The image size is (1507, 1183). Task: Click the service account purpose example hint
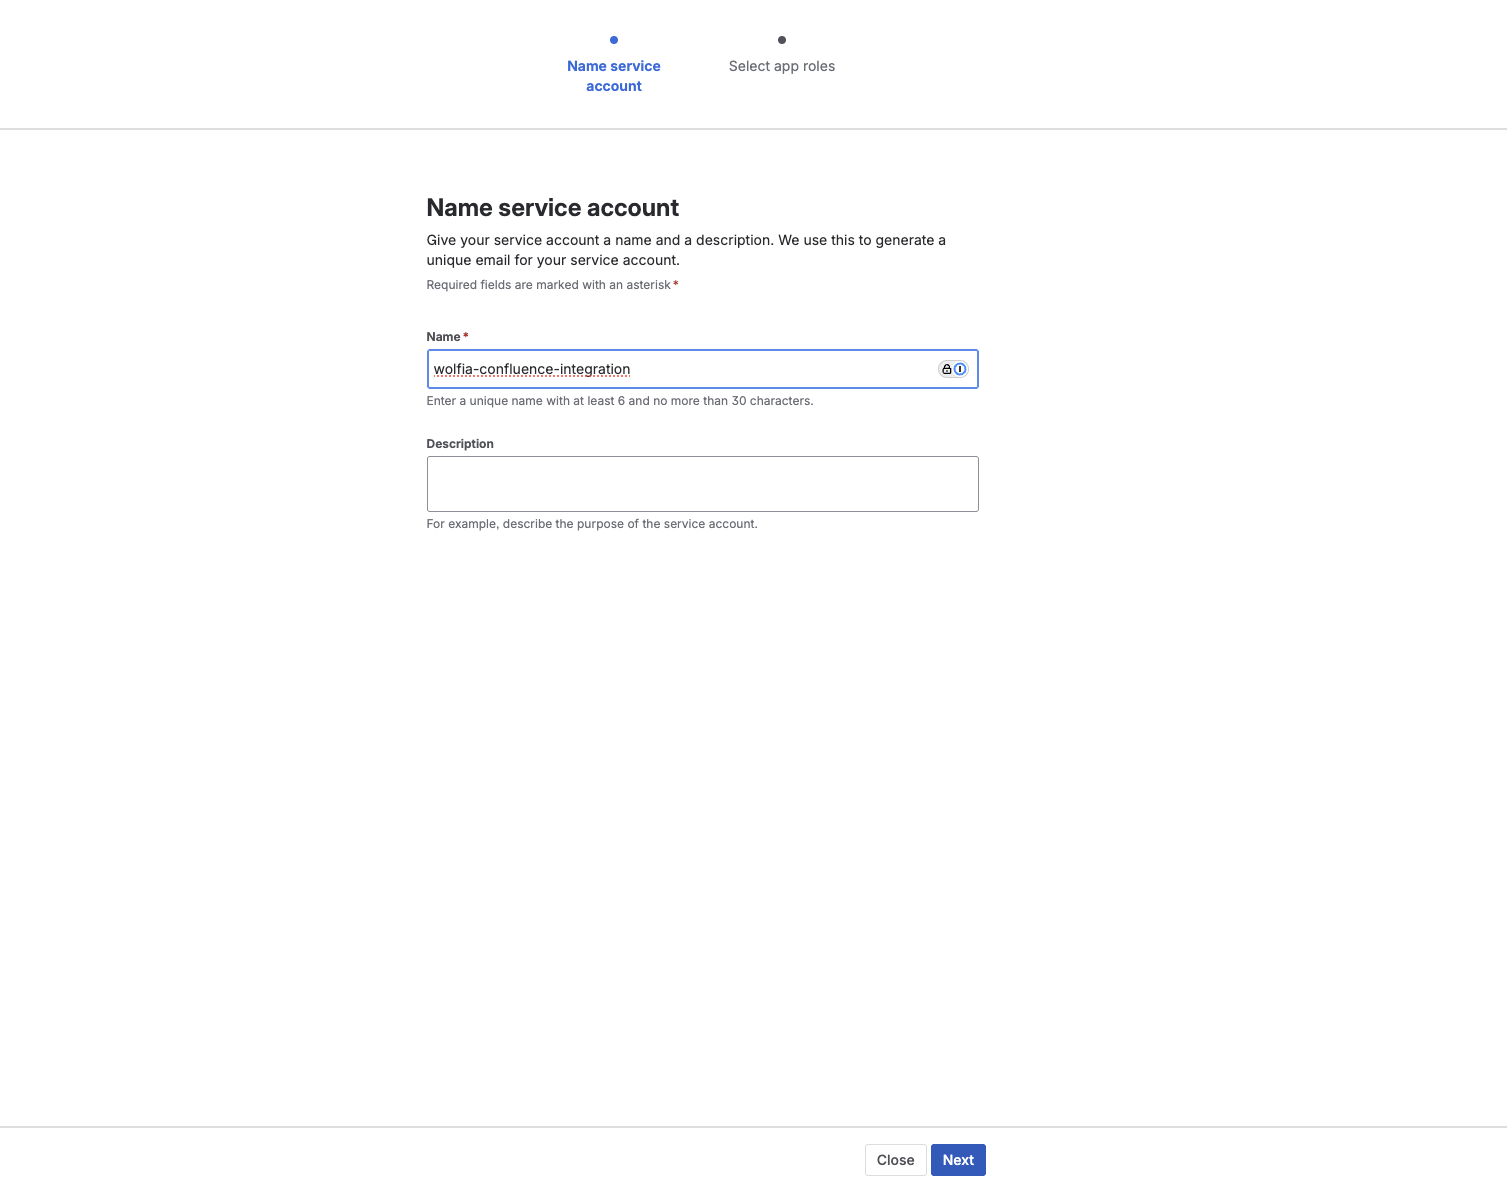pyautogui.click(x=592, y=523)
